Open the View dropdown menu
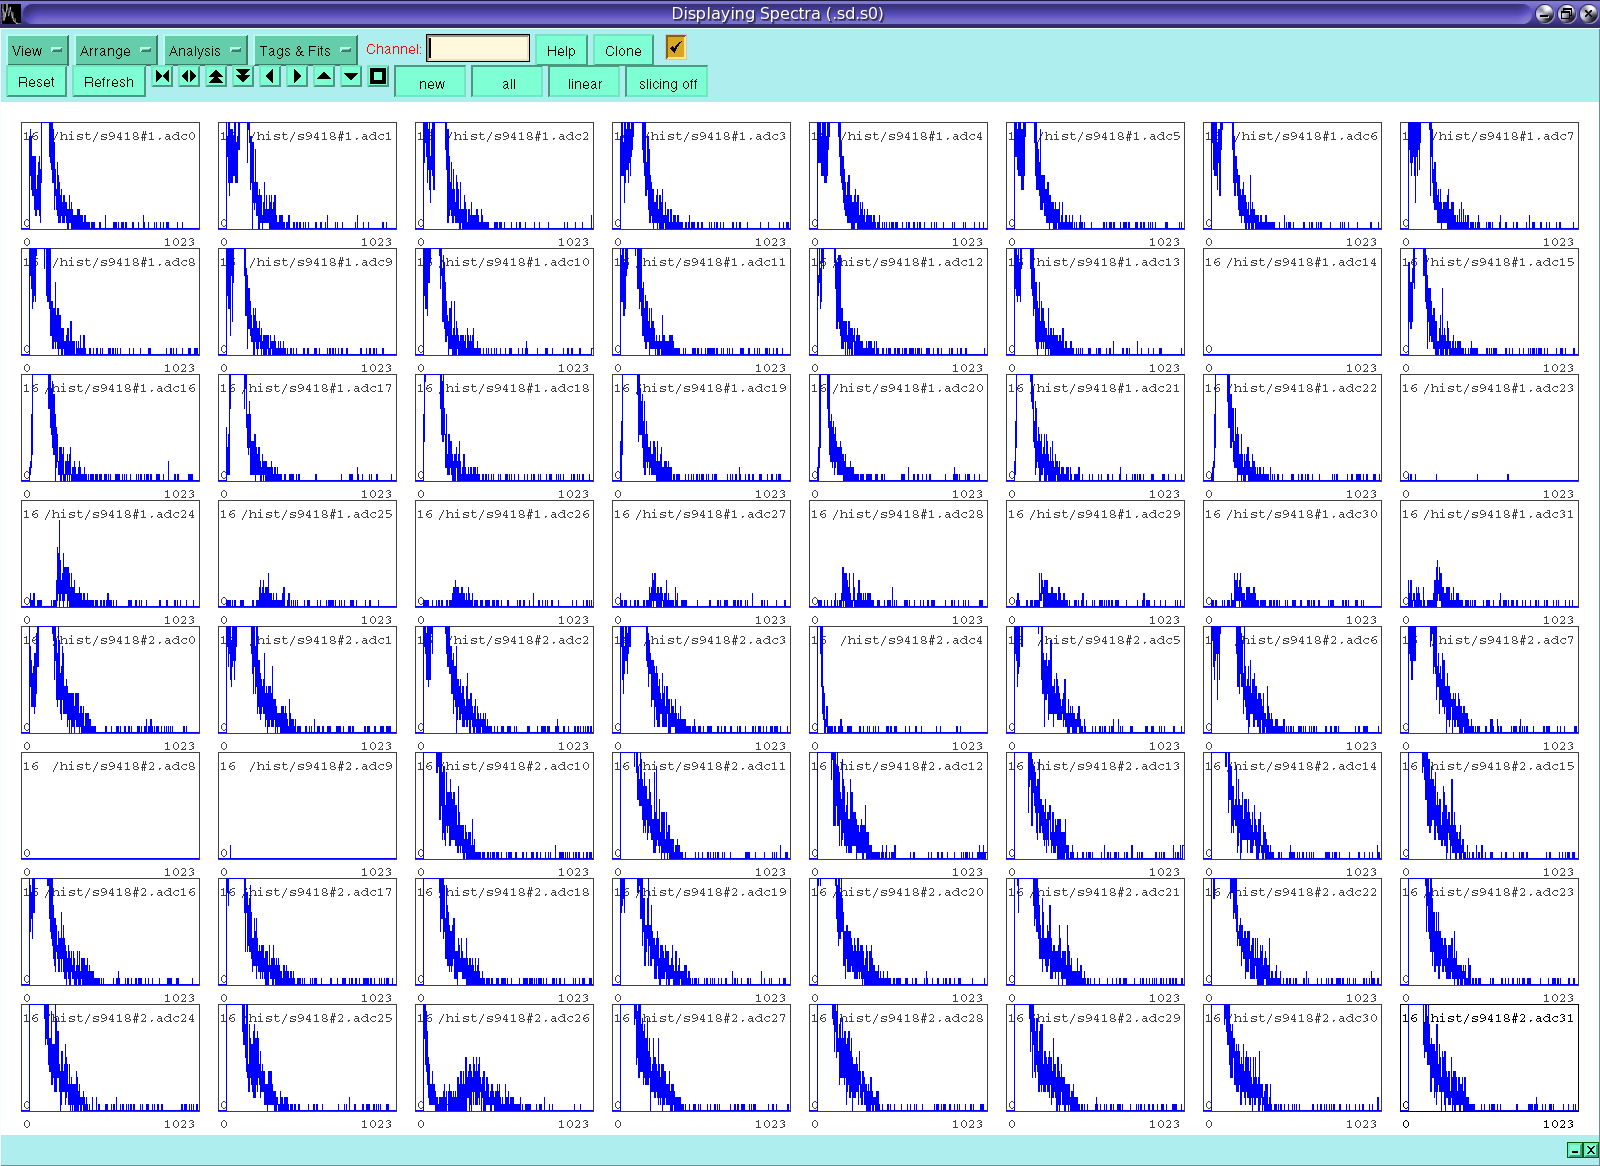The image size is (1600, 1166). point(37,51)
